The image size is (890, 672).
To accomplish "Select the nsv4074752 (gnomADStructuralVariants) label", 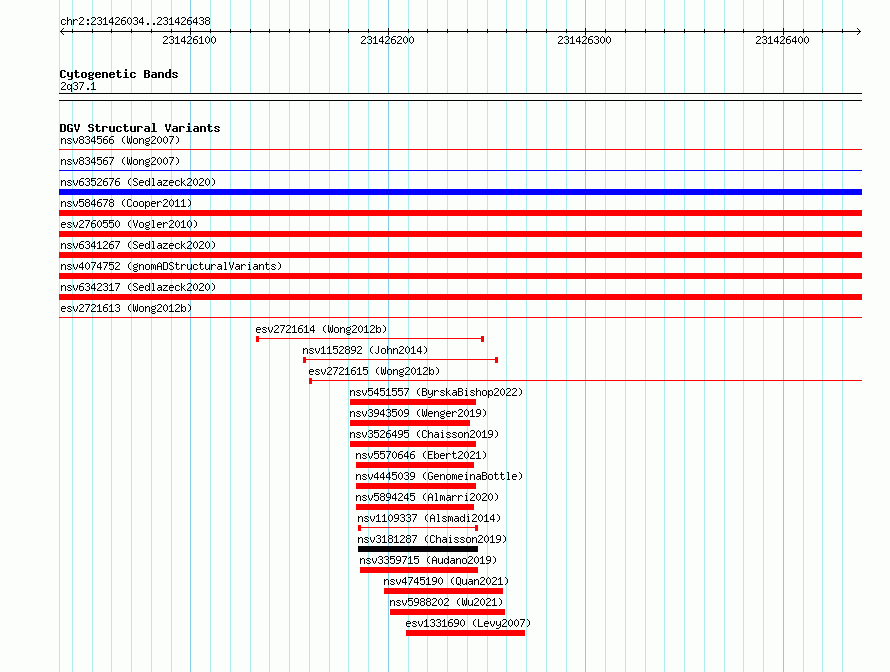I will [x=171, y=266].
